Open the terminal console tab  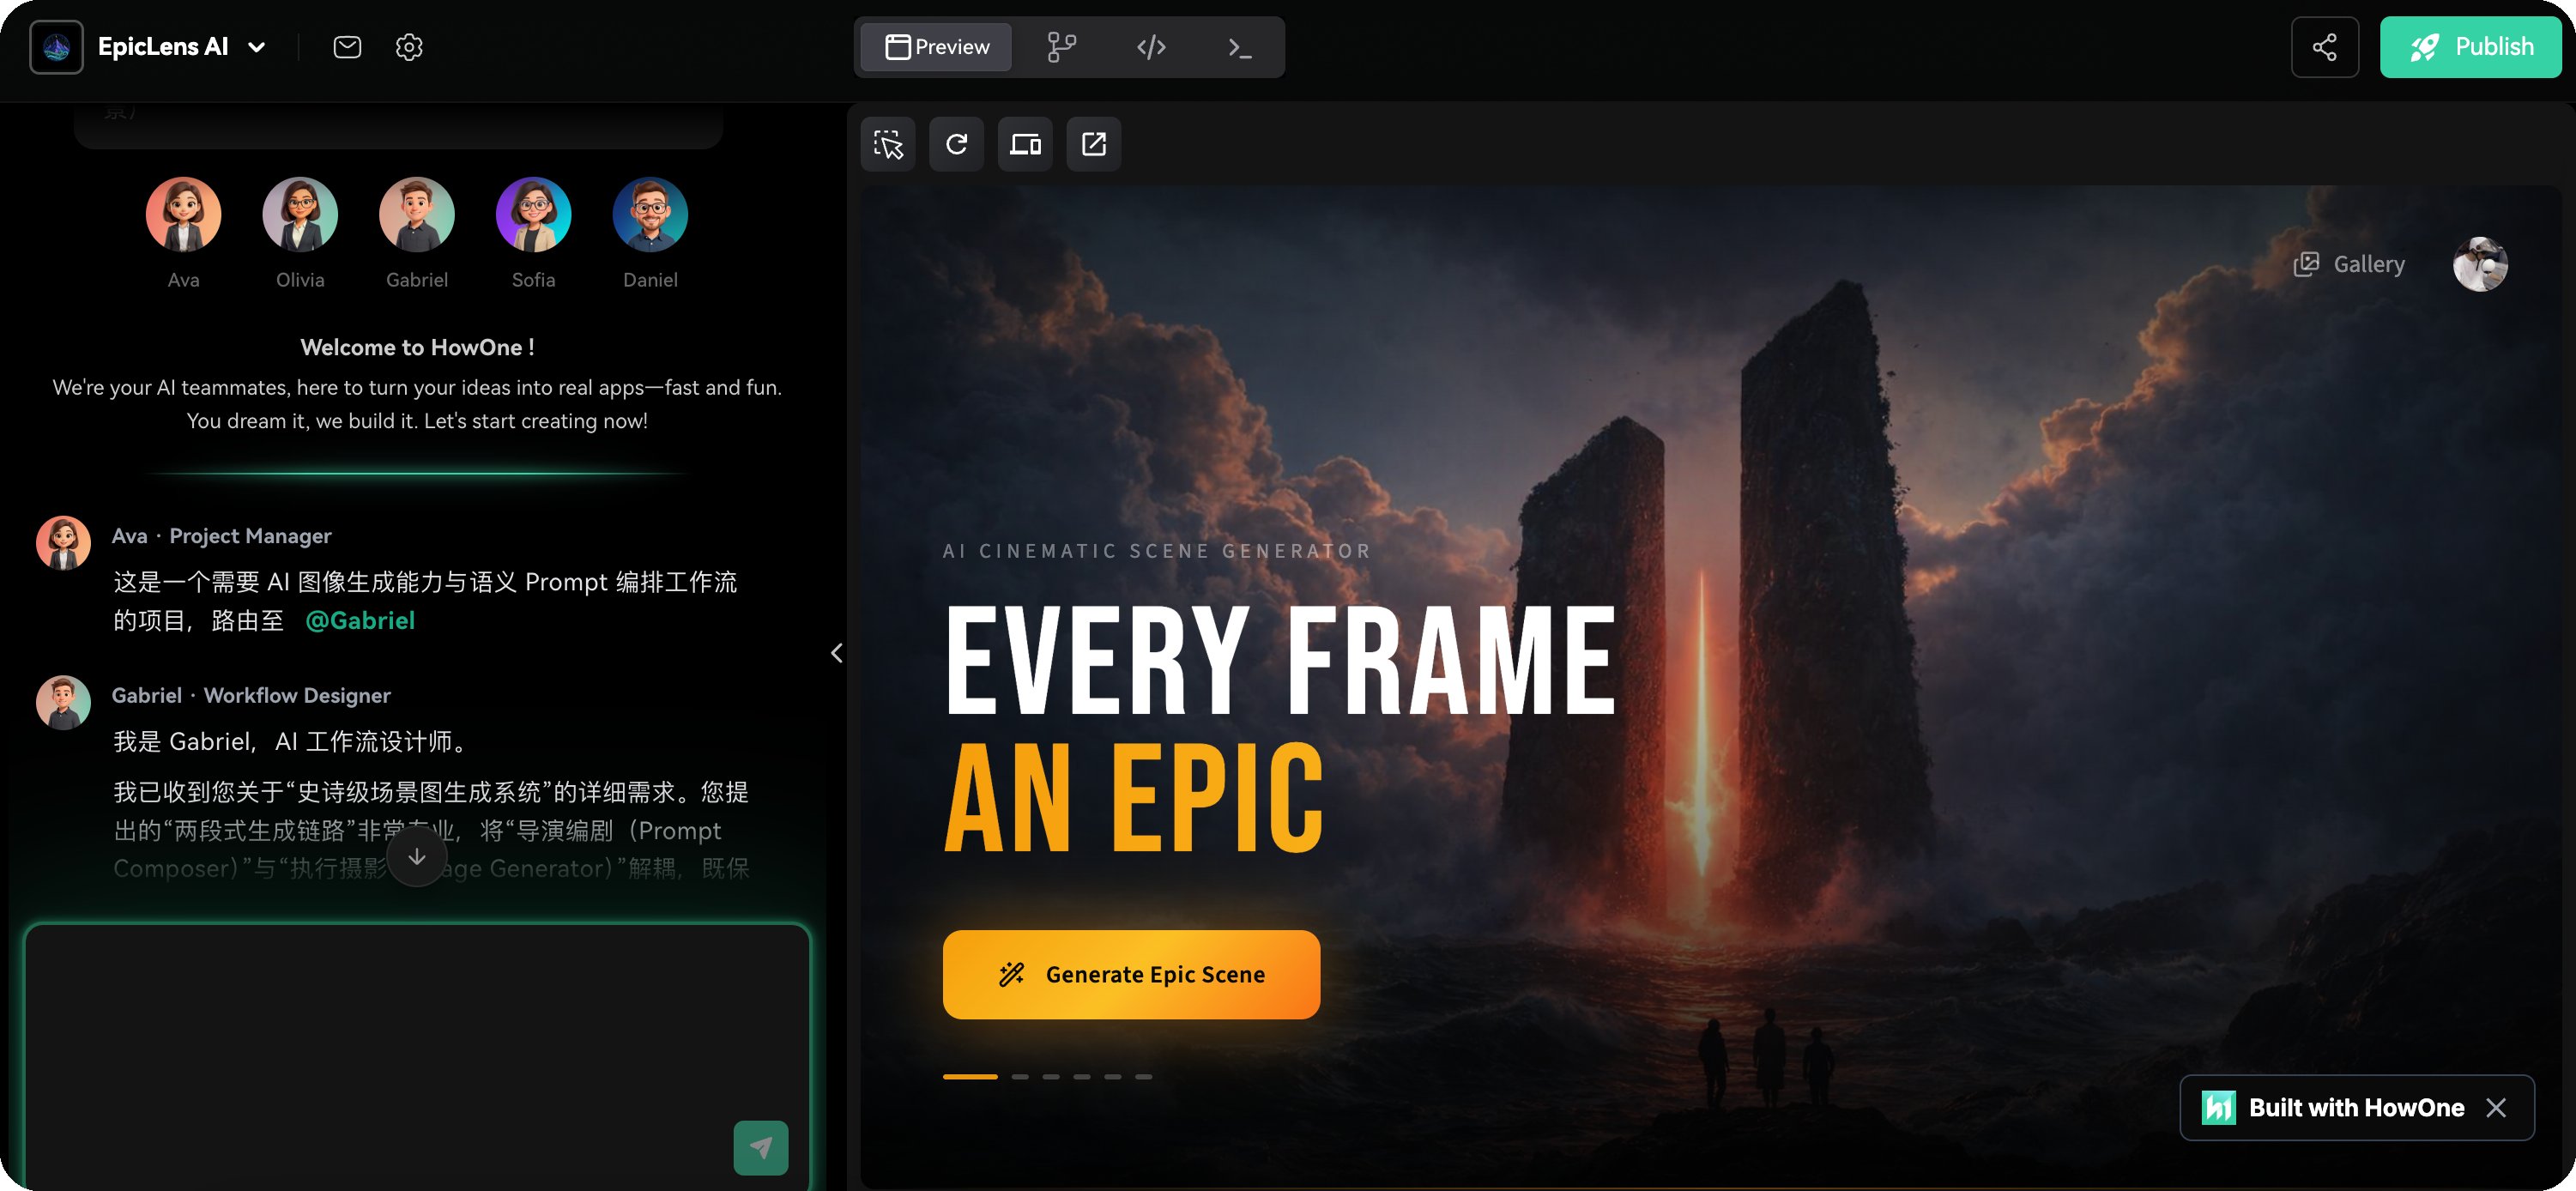(1240, 47)
